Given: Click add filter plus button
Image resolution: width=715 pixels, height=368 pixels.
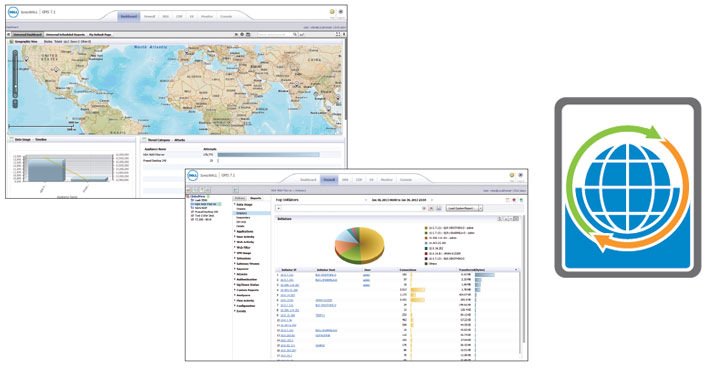Looking at the screenshot, I should [279, 208].
